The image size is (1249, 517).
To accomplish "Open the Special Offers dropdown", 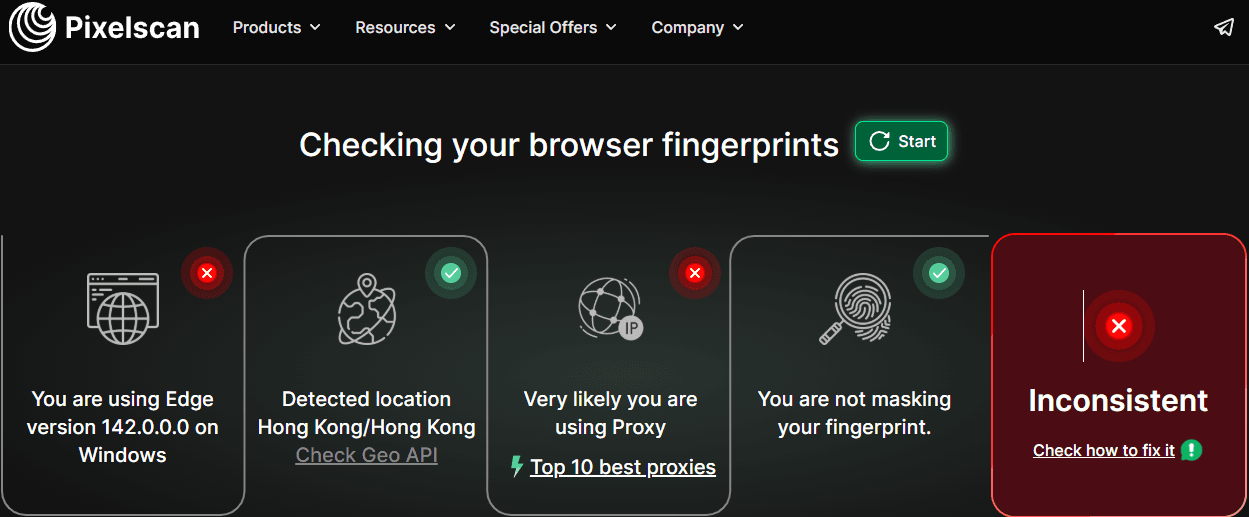I will pyautogui.click(x=553, y=28).
